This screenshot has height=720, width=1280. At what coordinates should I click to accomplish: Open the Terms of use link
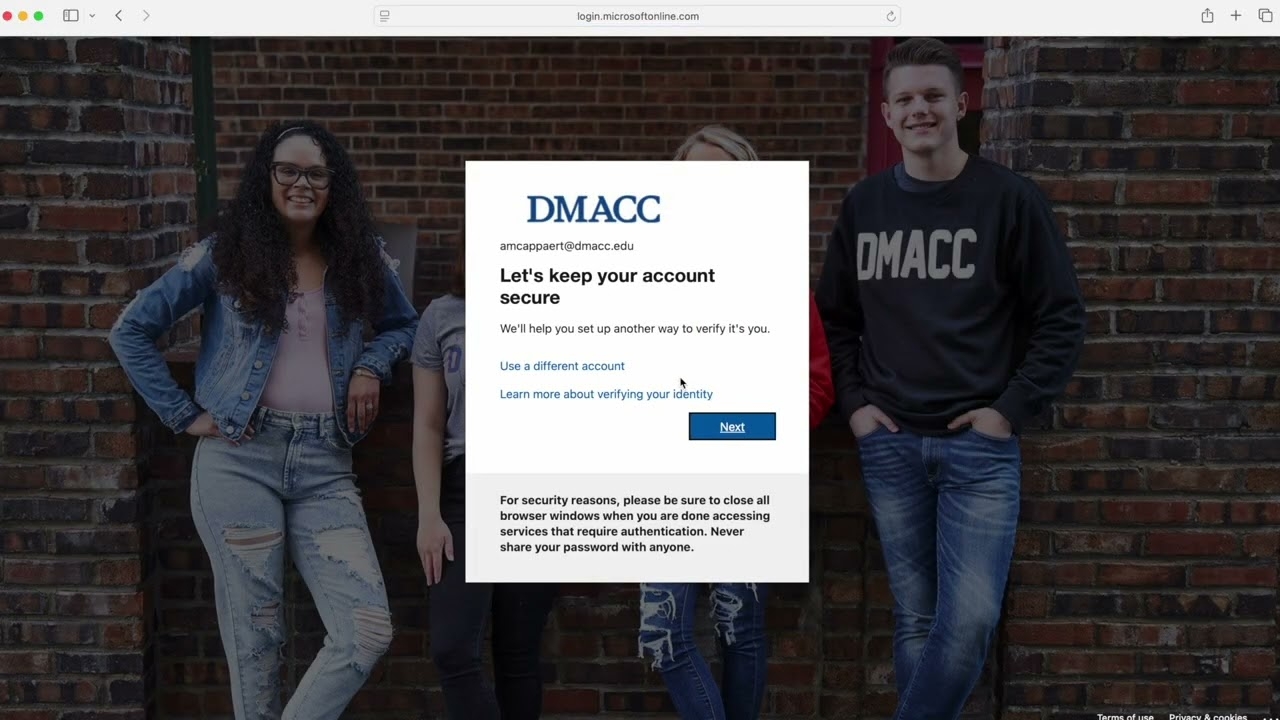(x=1125, y=715)
